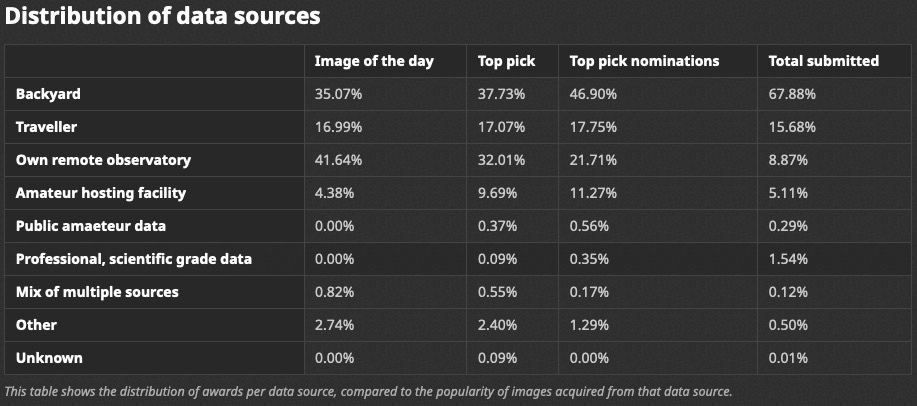Click the 67.88% Total submitted cell
The height and width of the screenshot is (406, 917).
pos(792,94)
